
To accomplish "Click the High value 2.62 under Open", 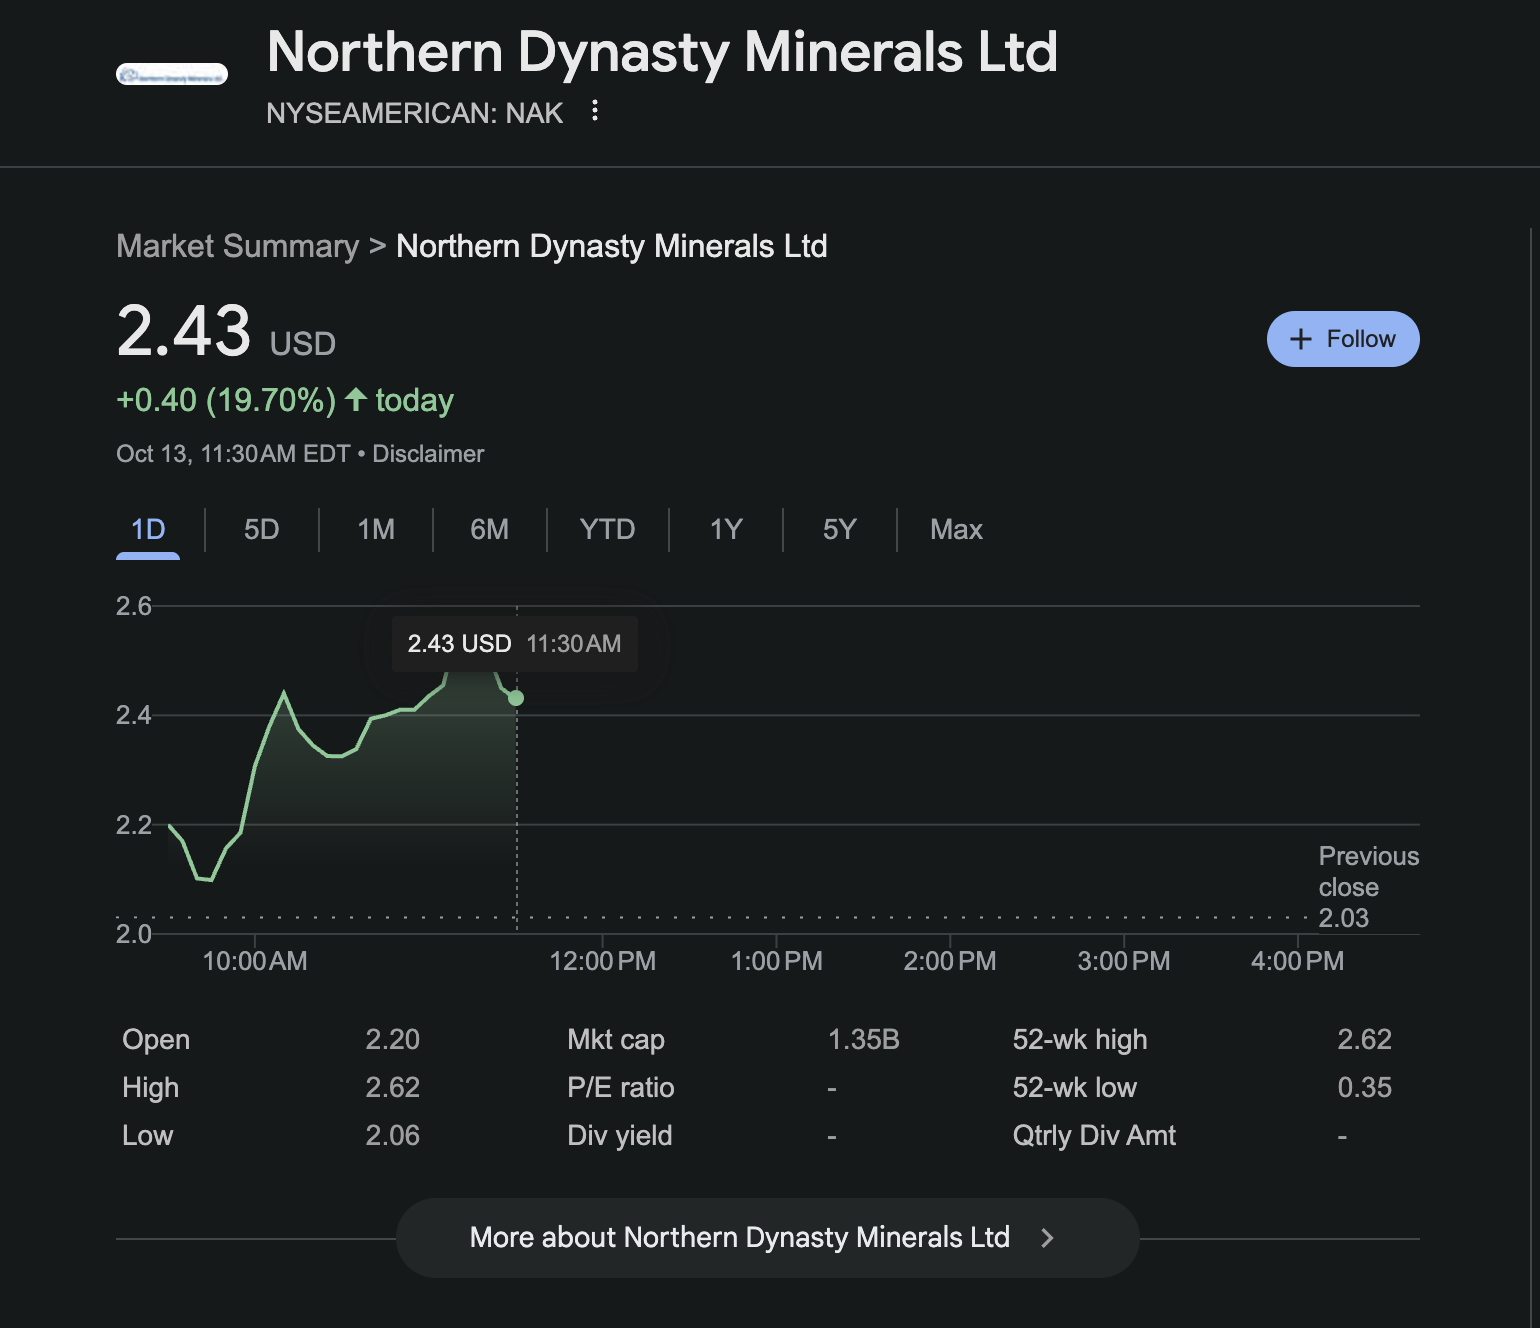I will pos(393,1087).
